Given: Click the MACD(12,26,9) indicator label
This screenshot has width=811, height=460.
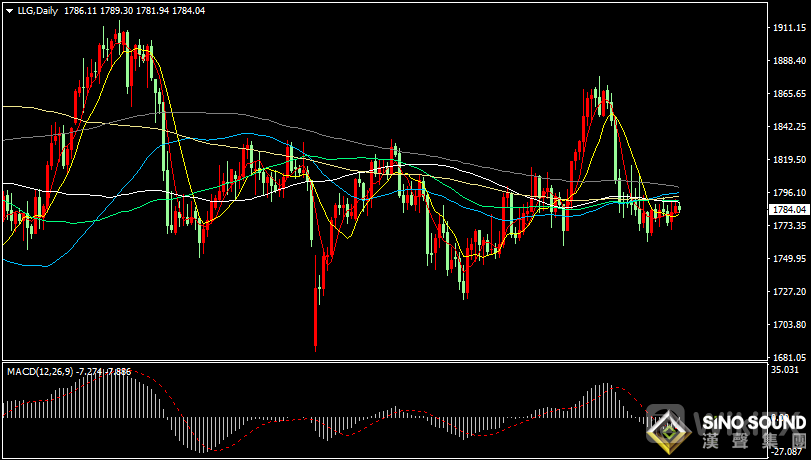Looking at the screenshot, I should coord(37,371).
